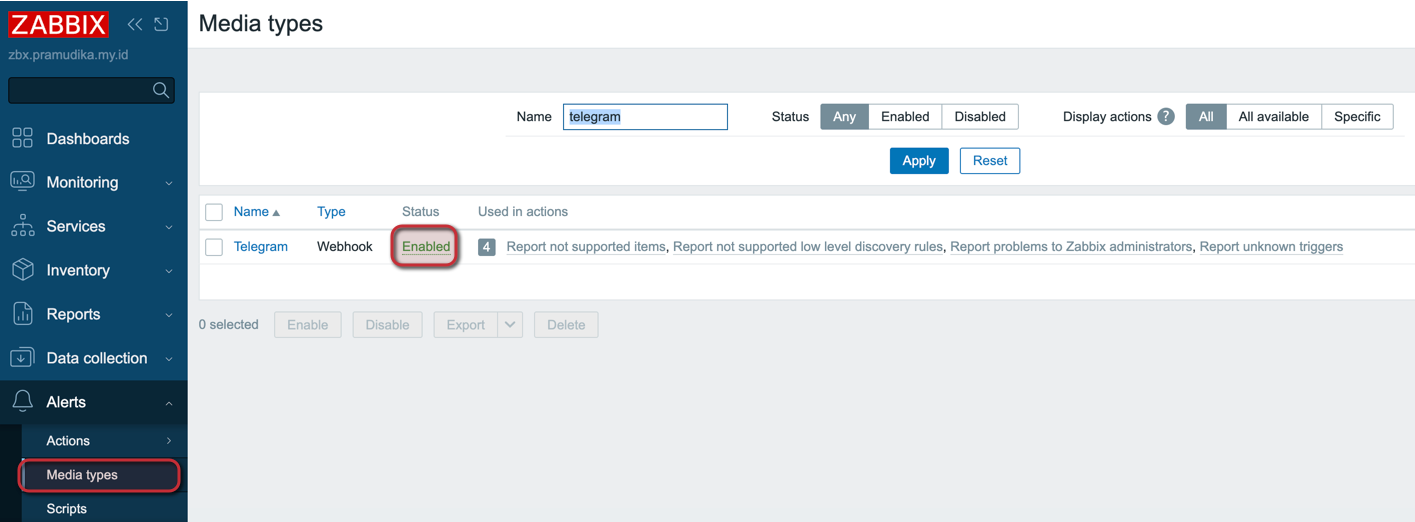Click the Inventory cube icon
This screenshot has height=522, width=1415.
point(22,270)
